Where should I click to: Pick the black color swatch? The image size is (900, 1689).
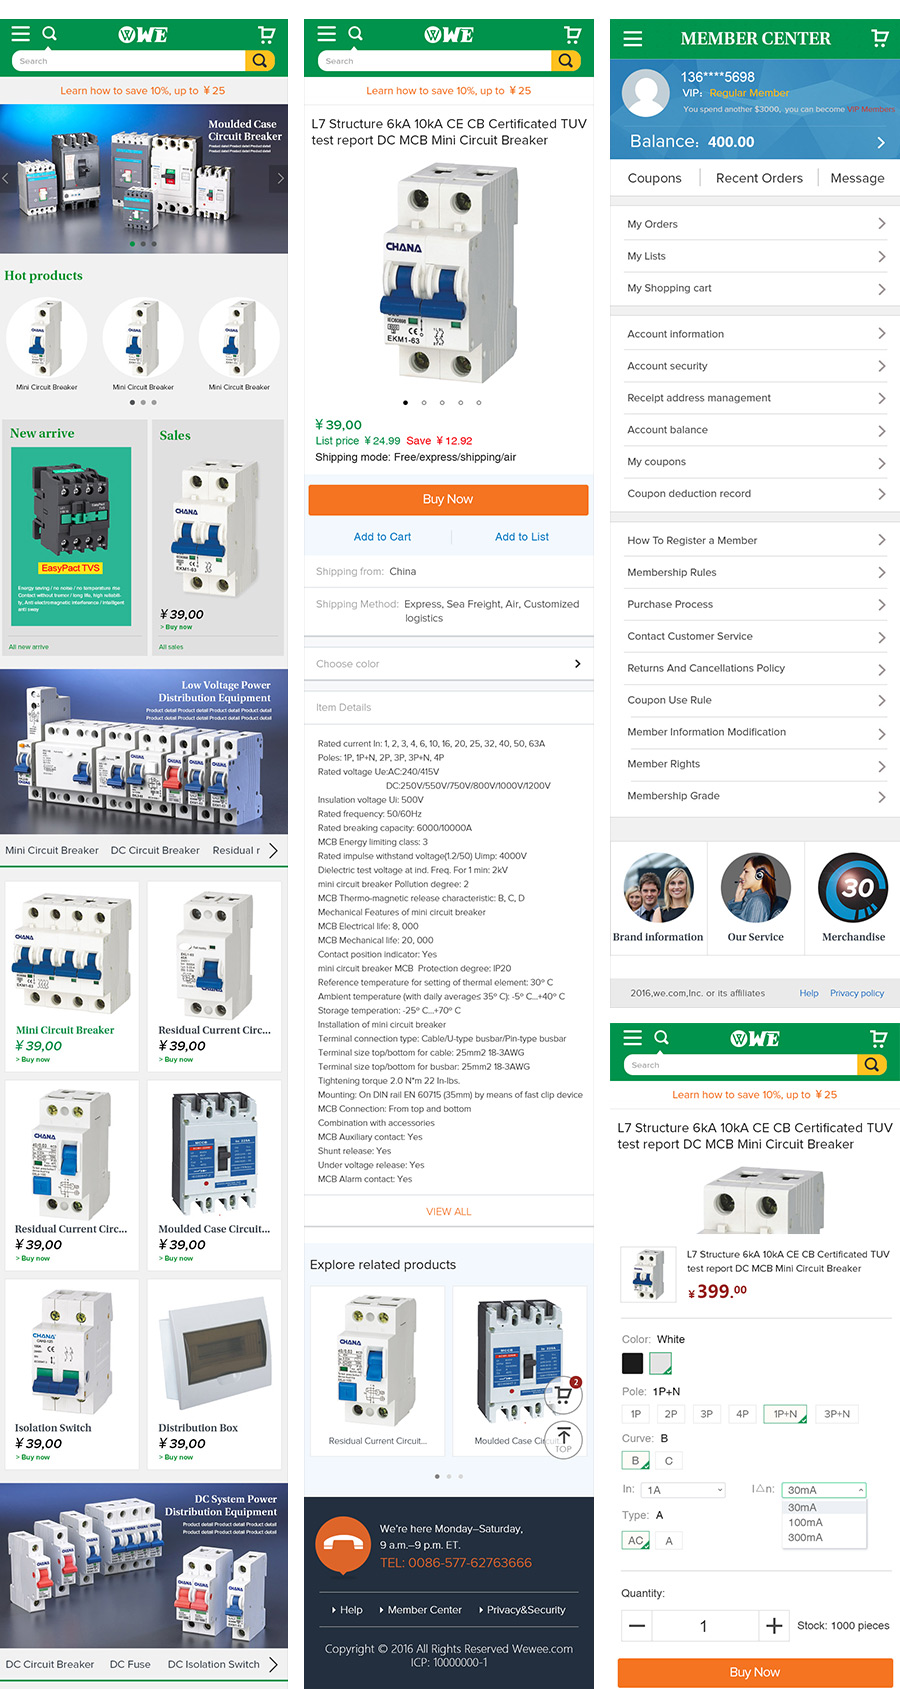coord(632,1363)
